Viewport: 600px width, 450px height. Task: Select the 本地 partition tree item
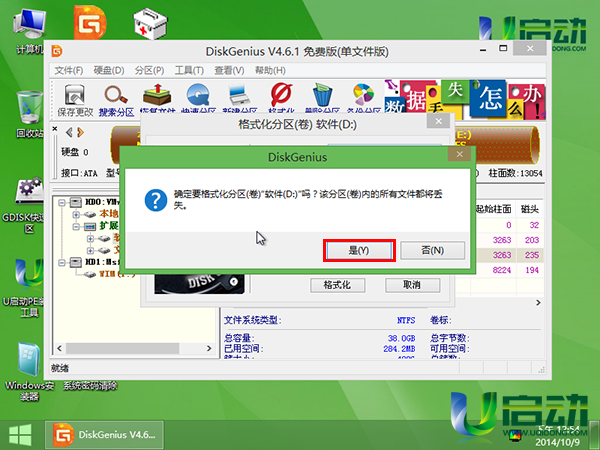click(x=109, y=214)
